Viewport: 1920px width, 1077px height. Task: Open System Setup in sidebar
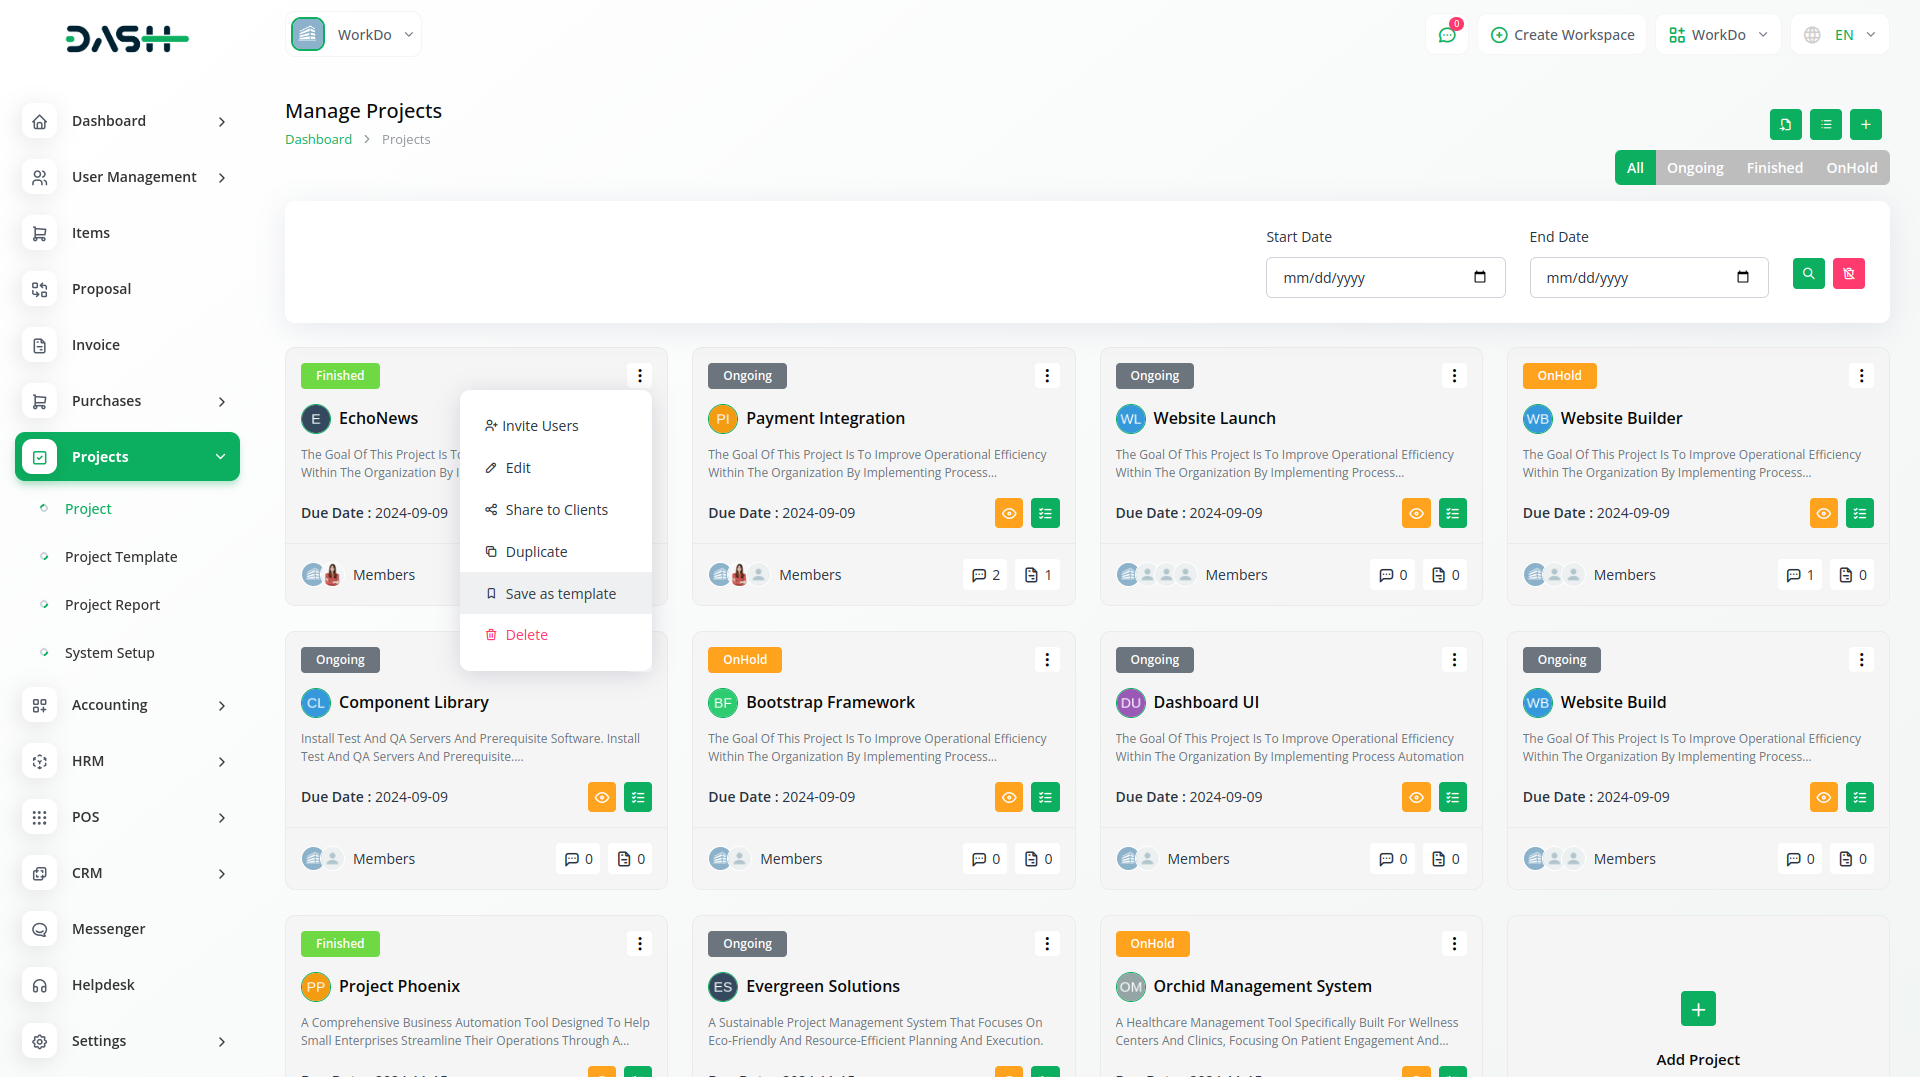pyautogui.click(x=110, y=653)
